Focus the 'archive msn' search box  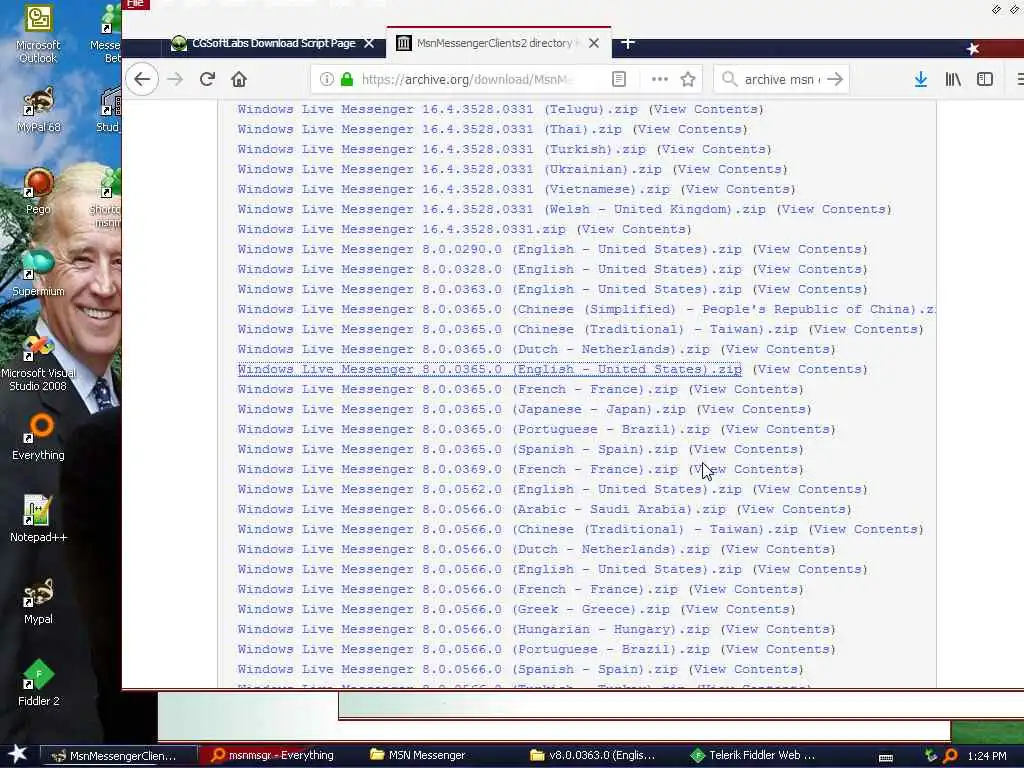point(782,80)
